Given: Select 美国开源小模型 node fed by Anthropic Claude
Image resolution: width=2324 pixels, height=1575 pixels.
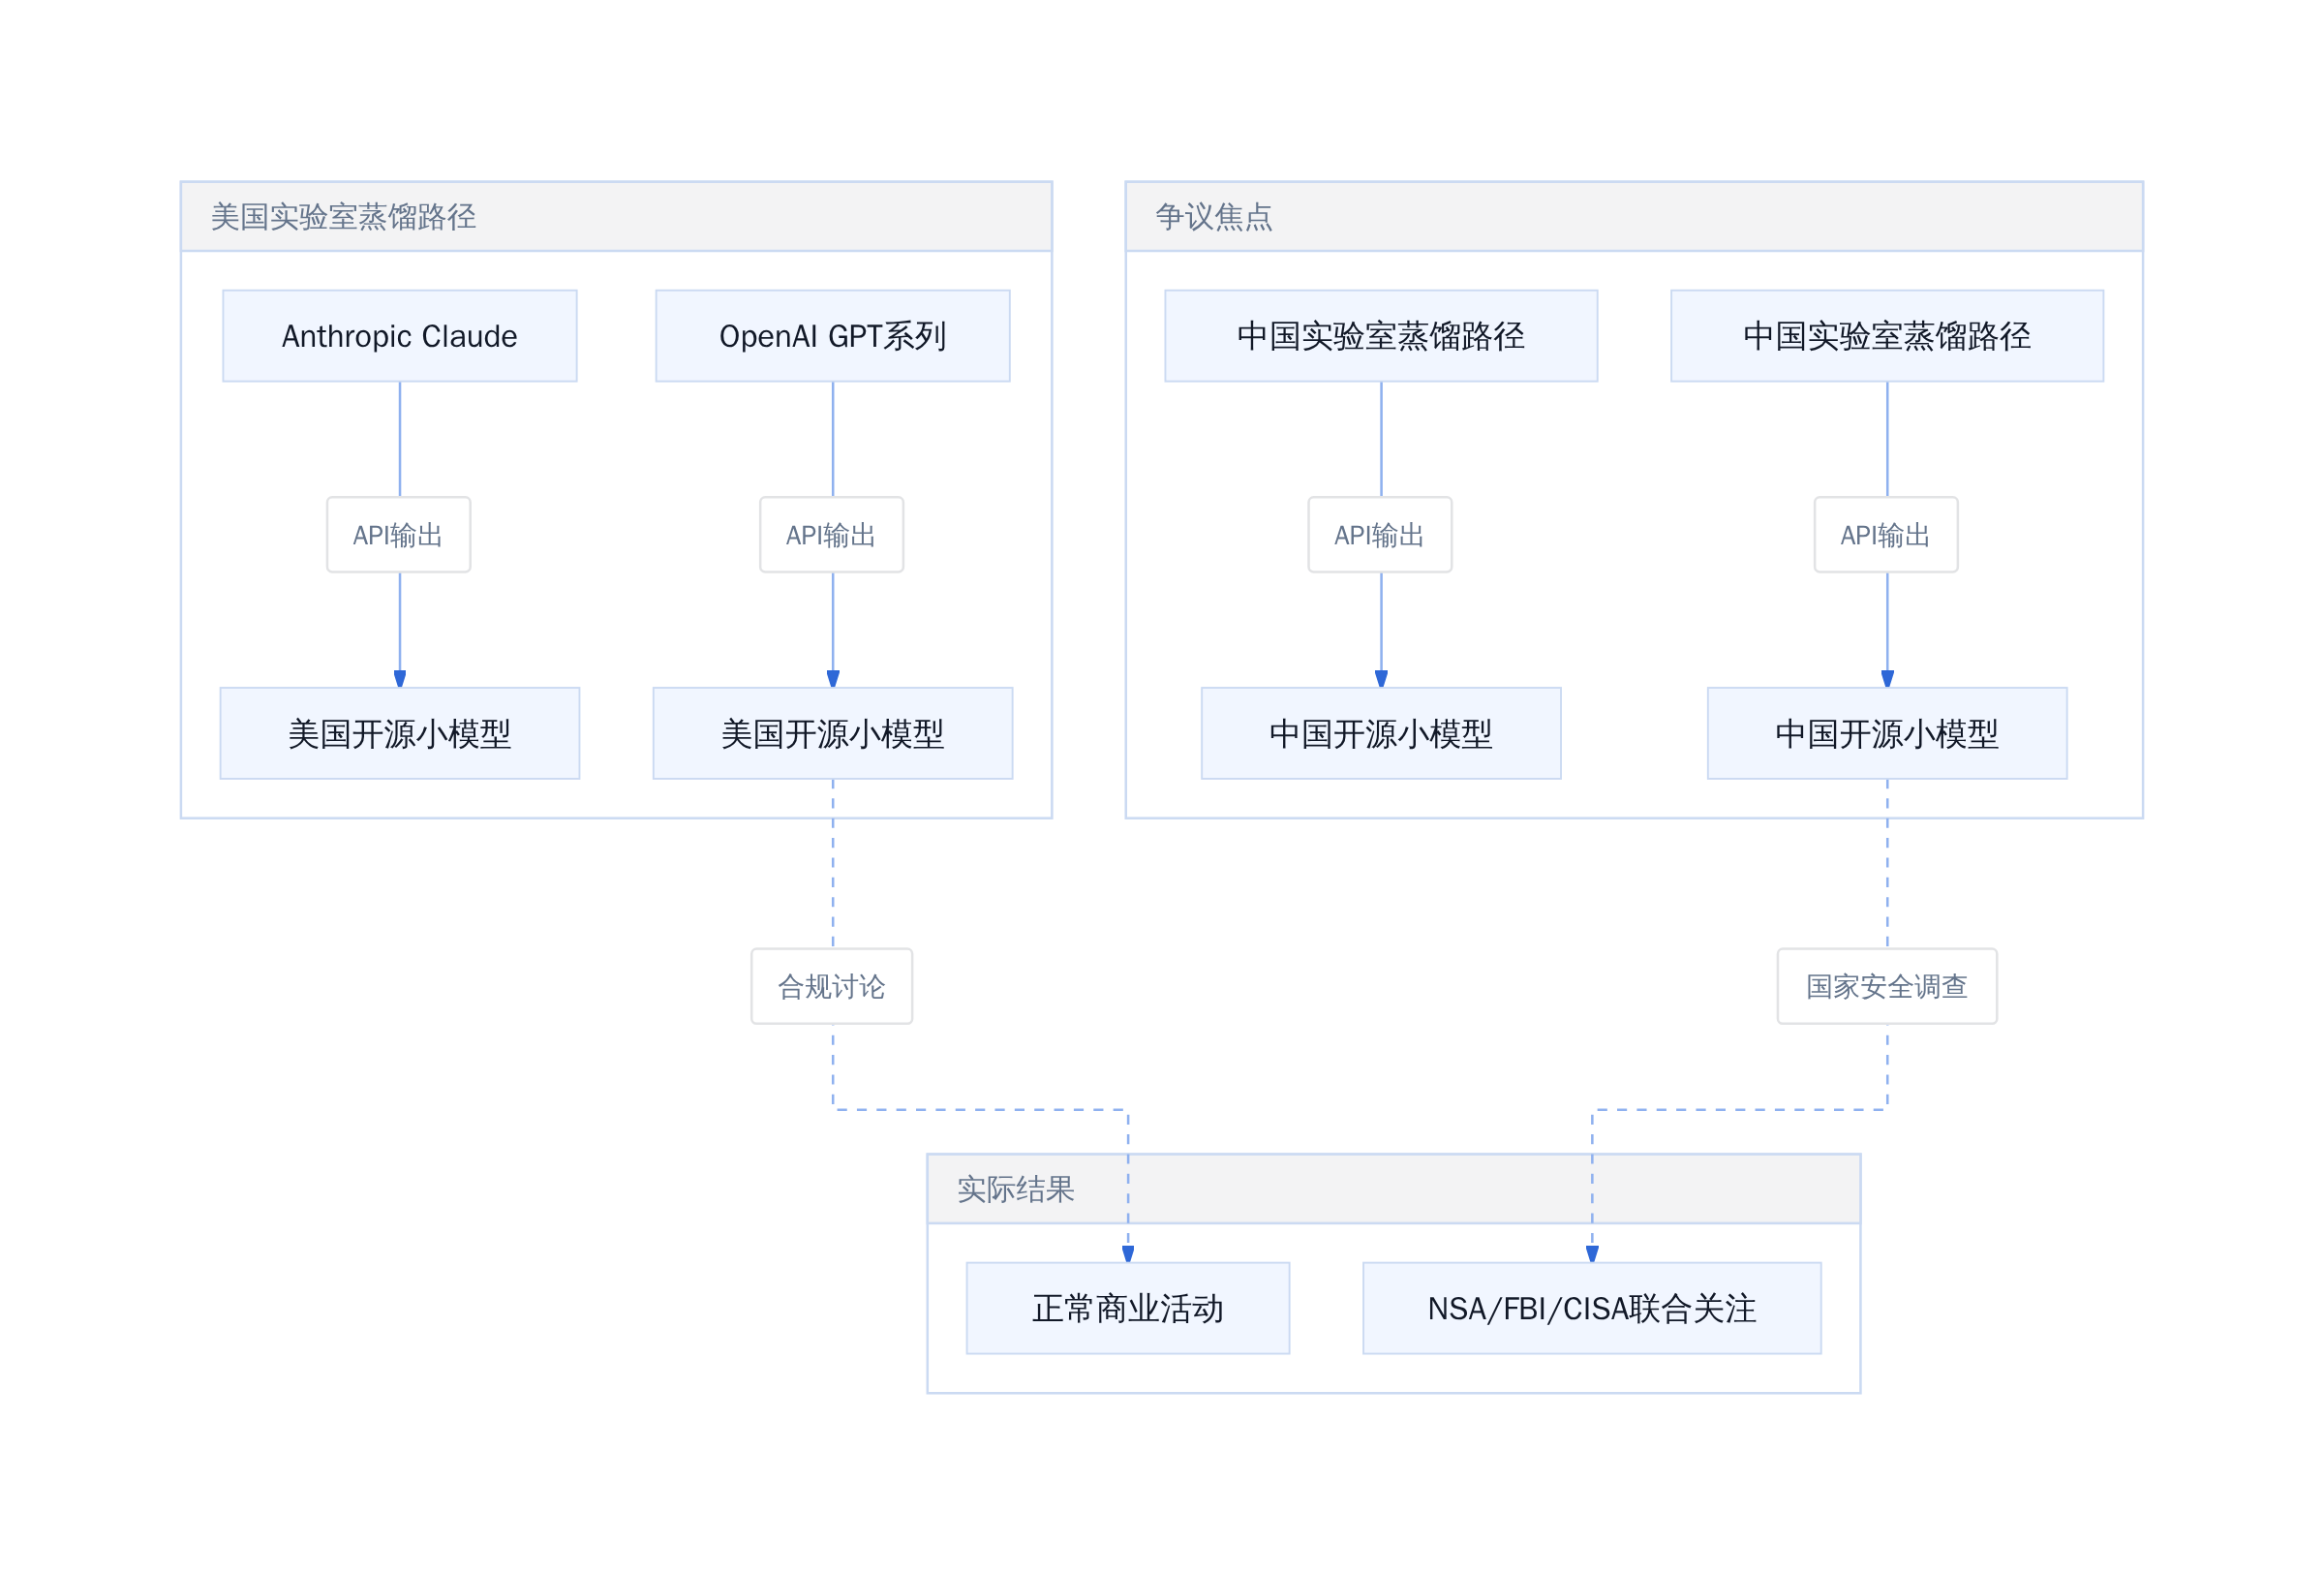Looking at the screenshot, I should pos(400,733).
